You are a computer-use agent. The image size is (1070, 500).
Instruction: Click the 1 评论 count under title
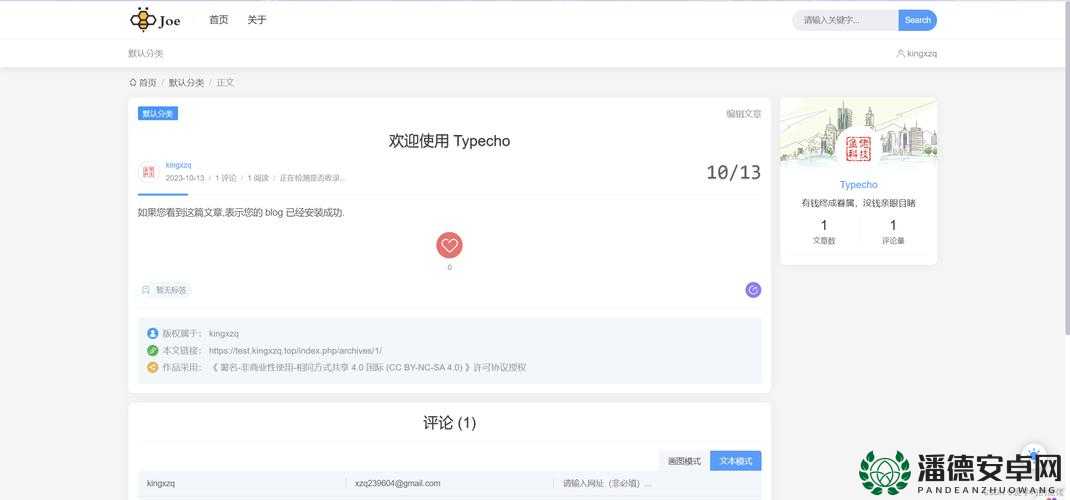coord(226,178)
